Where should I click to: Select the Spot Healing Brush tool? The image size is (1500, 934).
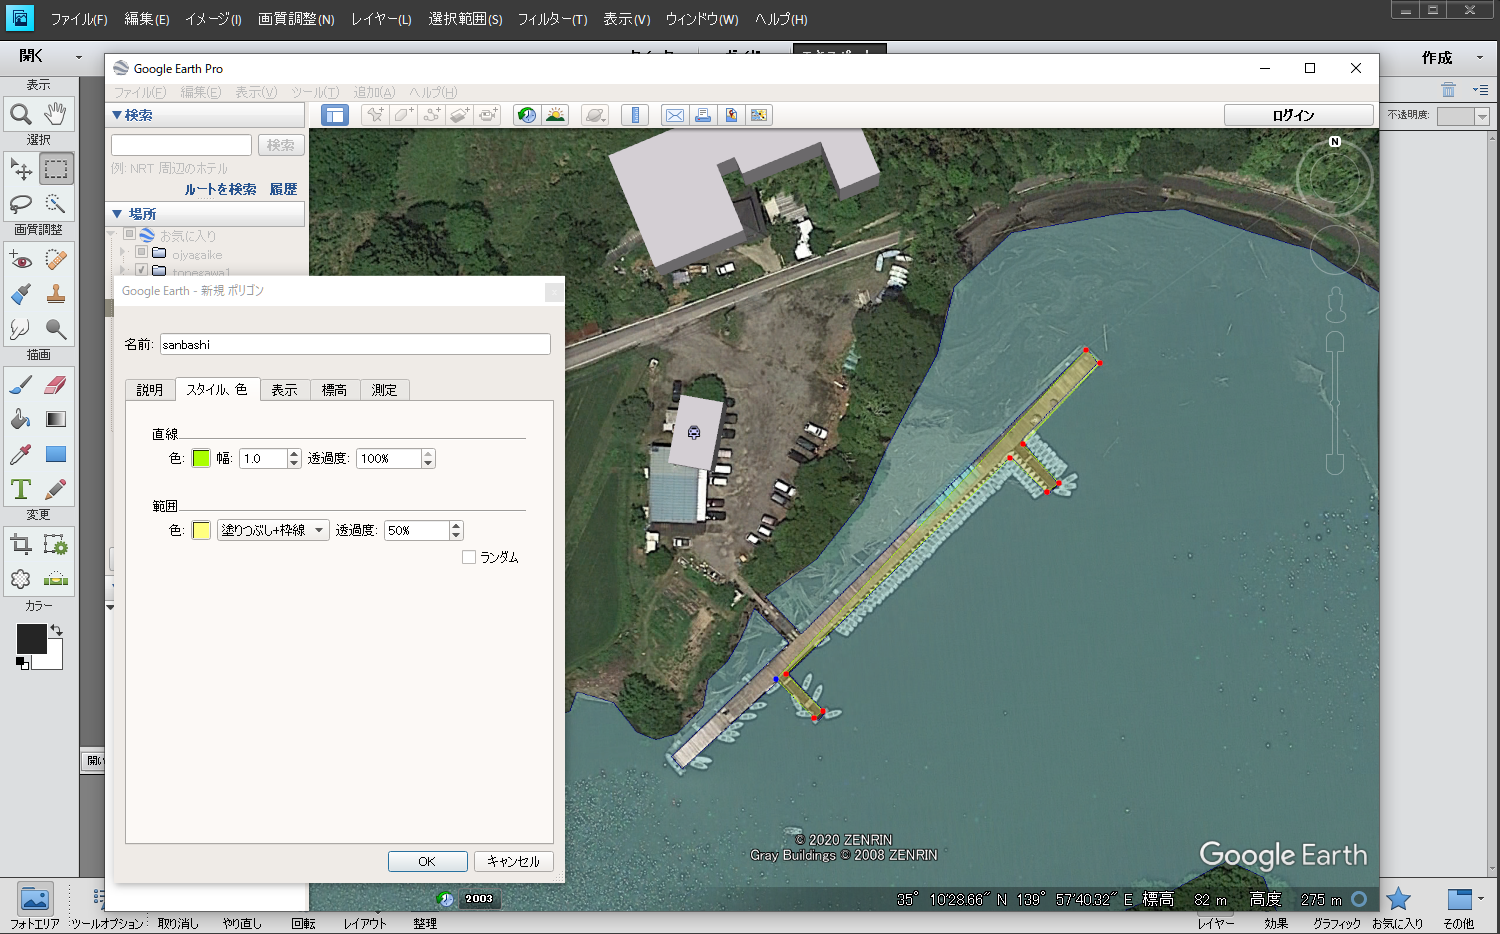(x=56, y=260)
